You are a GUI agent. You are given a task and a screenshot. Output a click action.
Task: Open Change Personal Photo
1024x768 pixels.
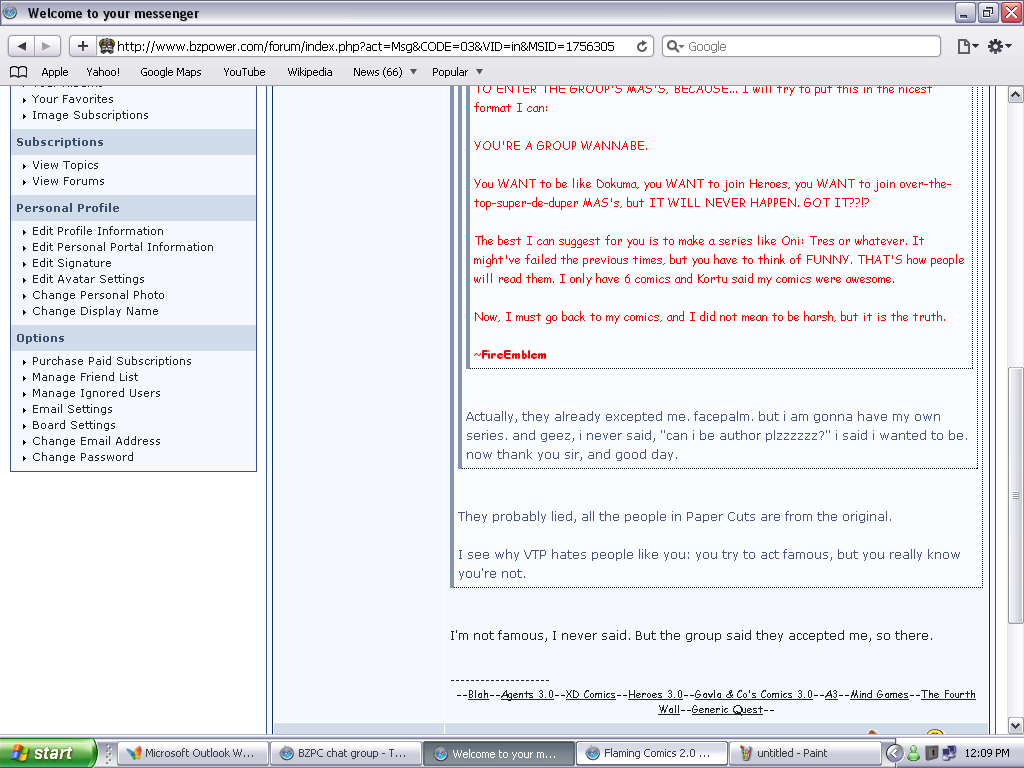tap(98, 295)
